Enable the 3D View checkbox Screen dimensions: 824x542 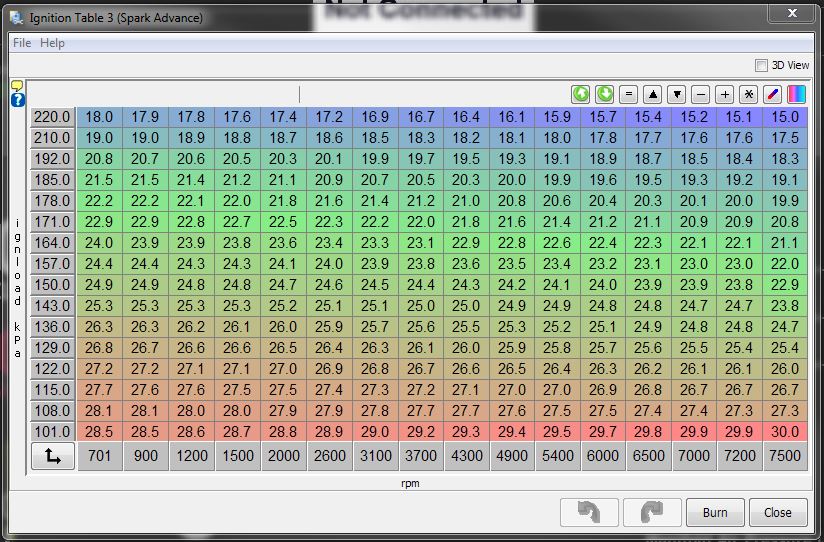[x=762, y=65]
